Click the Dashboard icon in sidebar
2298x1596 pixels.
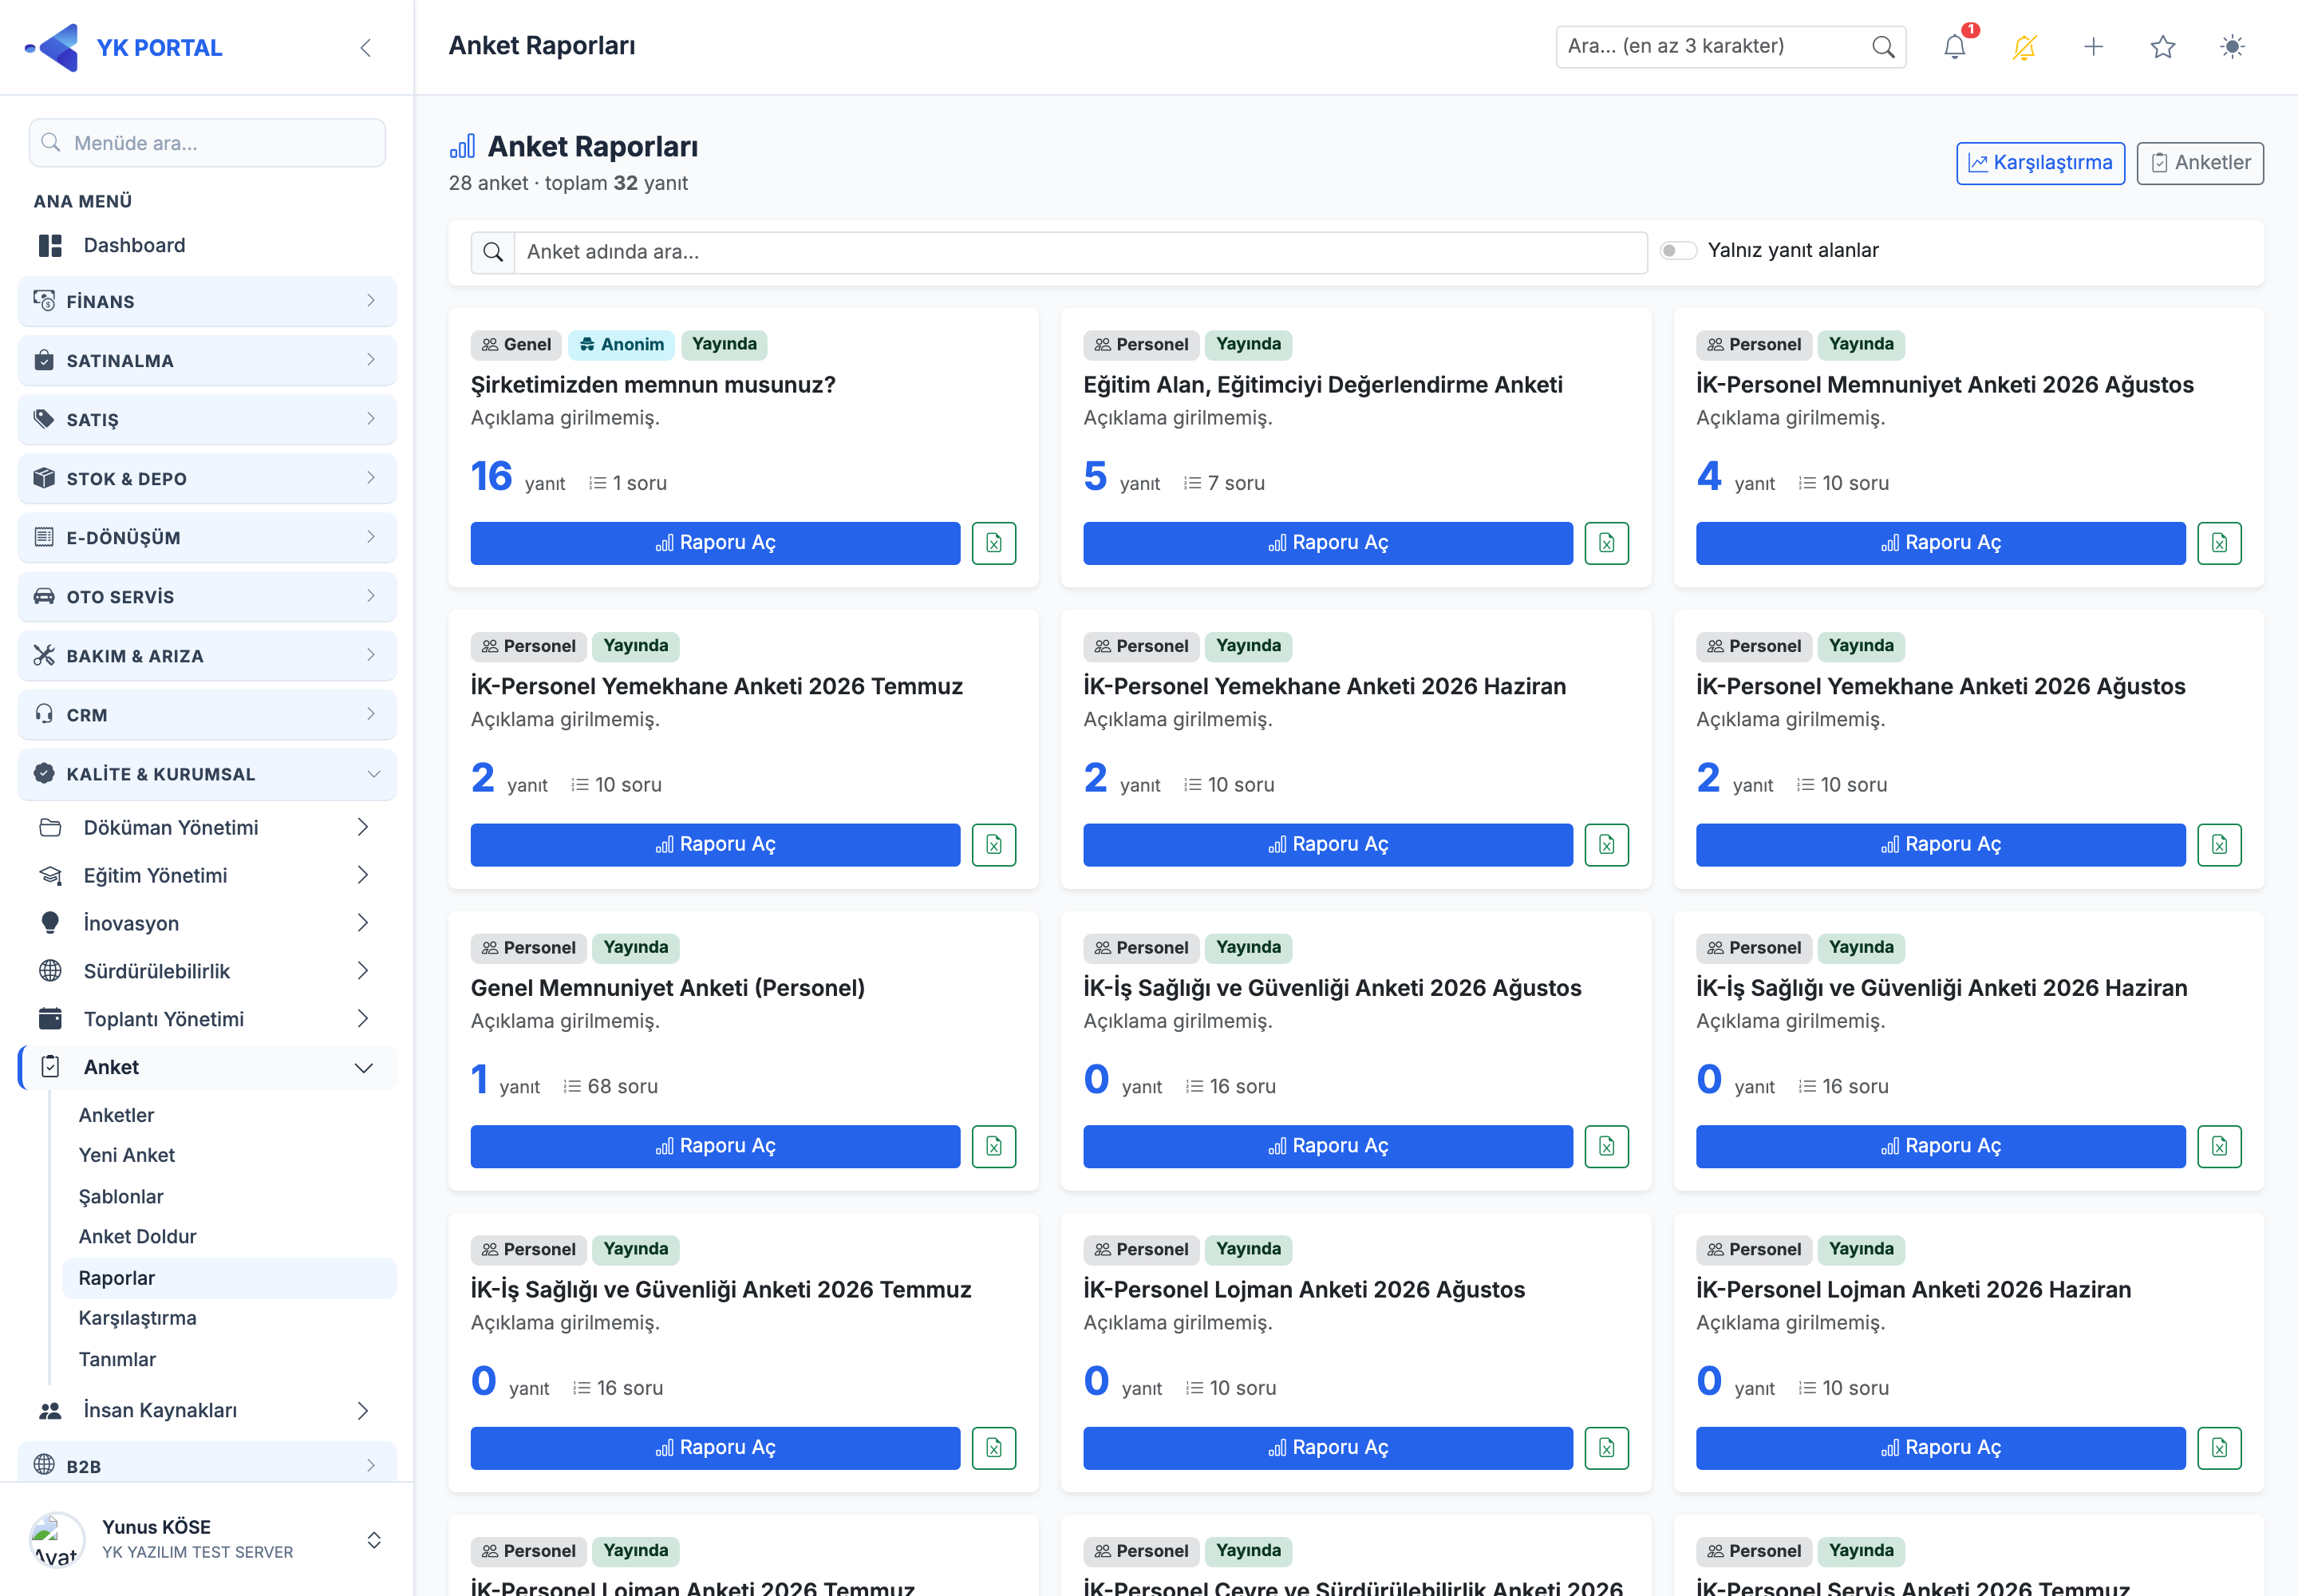pos(50,246)
